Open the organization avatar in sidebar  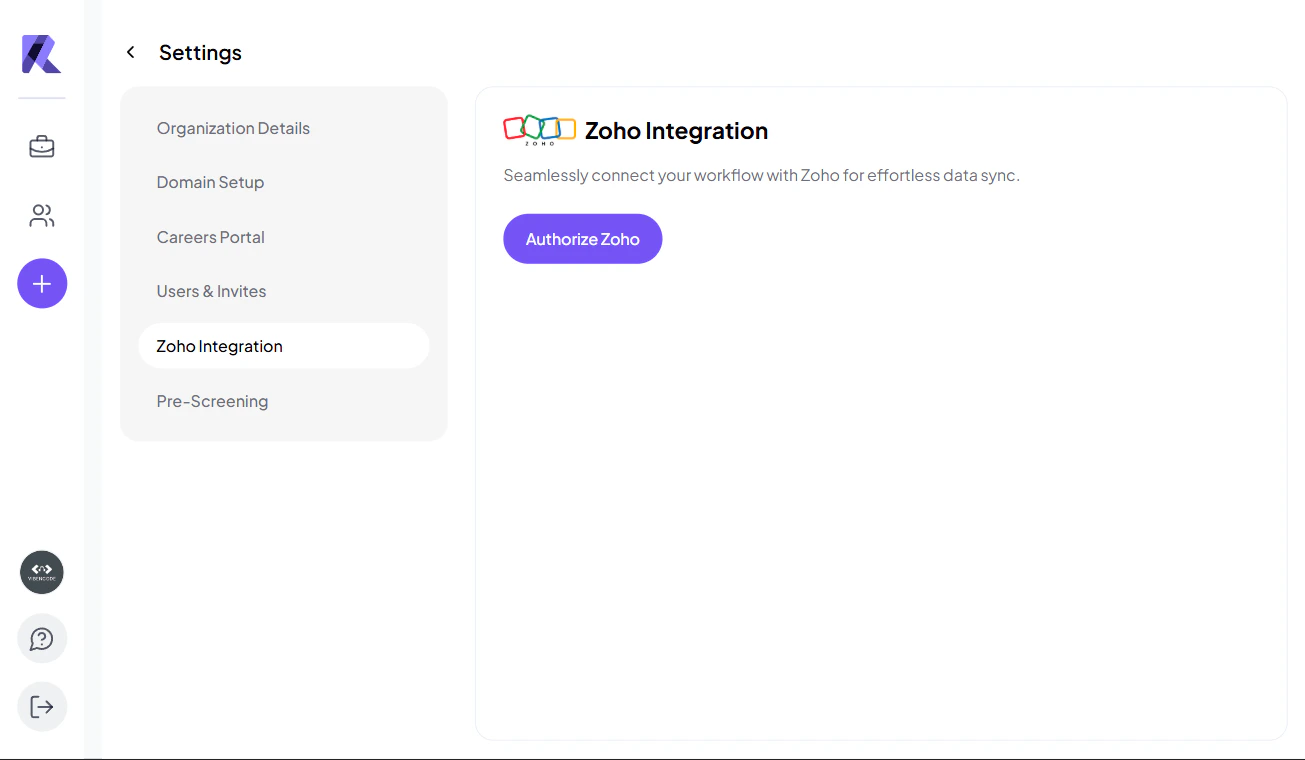42,573
